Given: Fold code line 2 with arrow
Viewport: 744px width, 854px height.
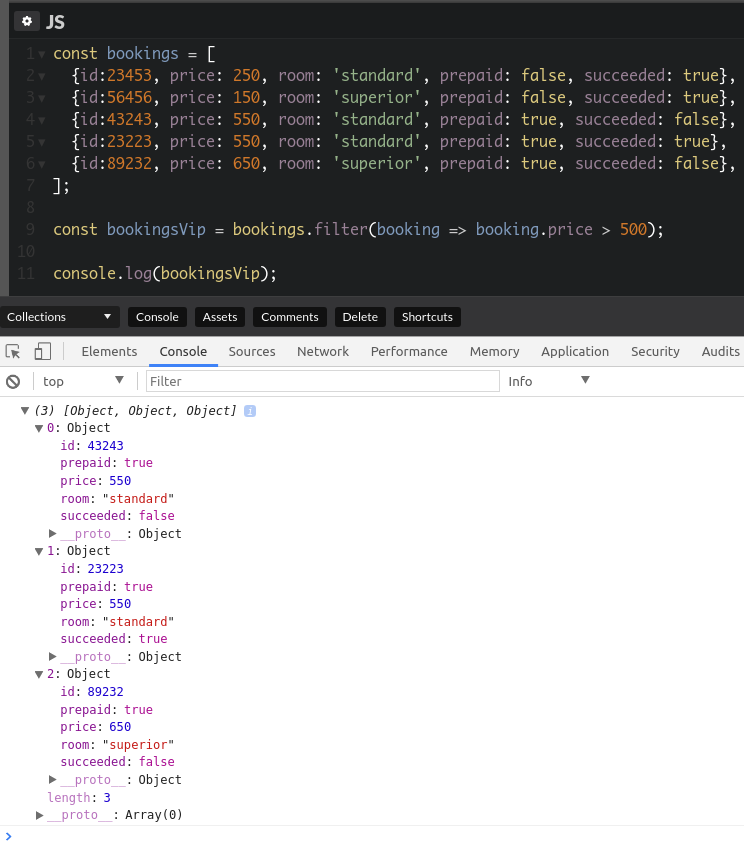Looking at the screenshot, I should pyautogui.click(x=41, y=76).
